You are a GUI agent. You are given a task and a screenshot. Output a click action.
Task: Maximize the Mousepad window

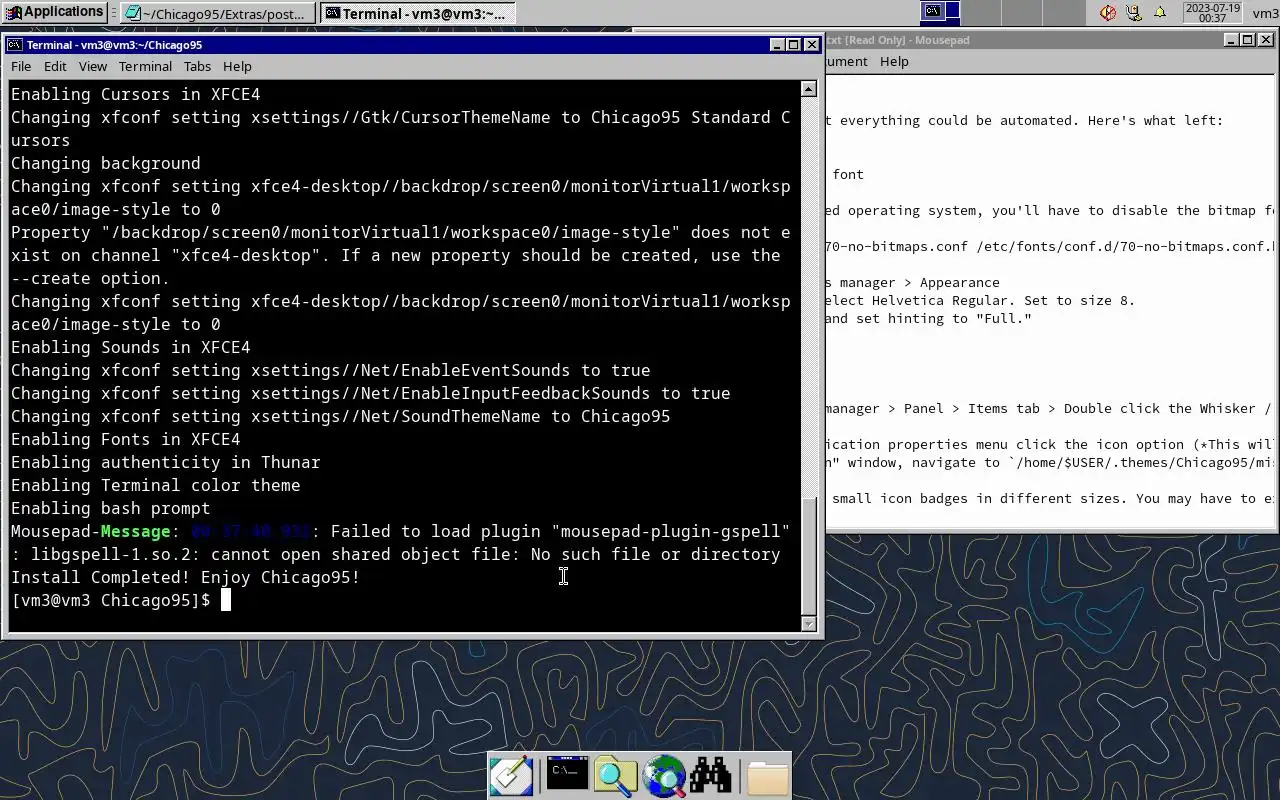[x=1248, y=40]
